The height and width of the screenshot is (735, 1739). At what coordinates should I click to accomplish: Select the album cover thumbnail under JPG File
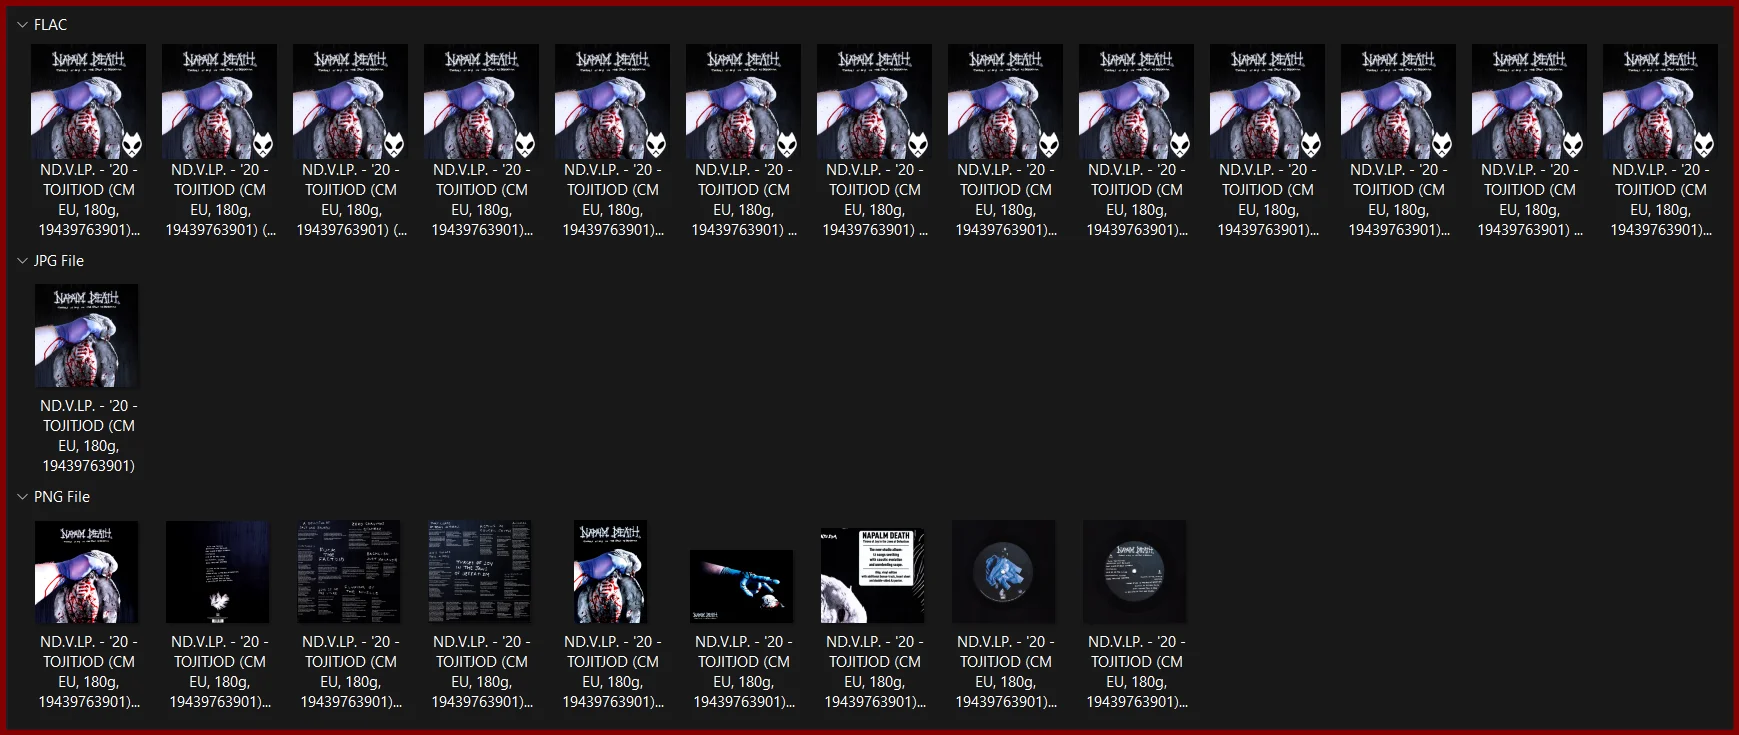tap(87, 336)
